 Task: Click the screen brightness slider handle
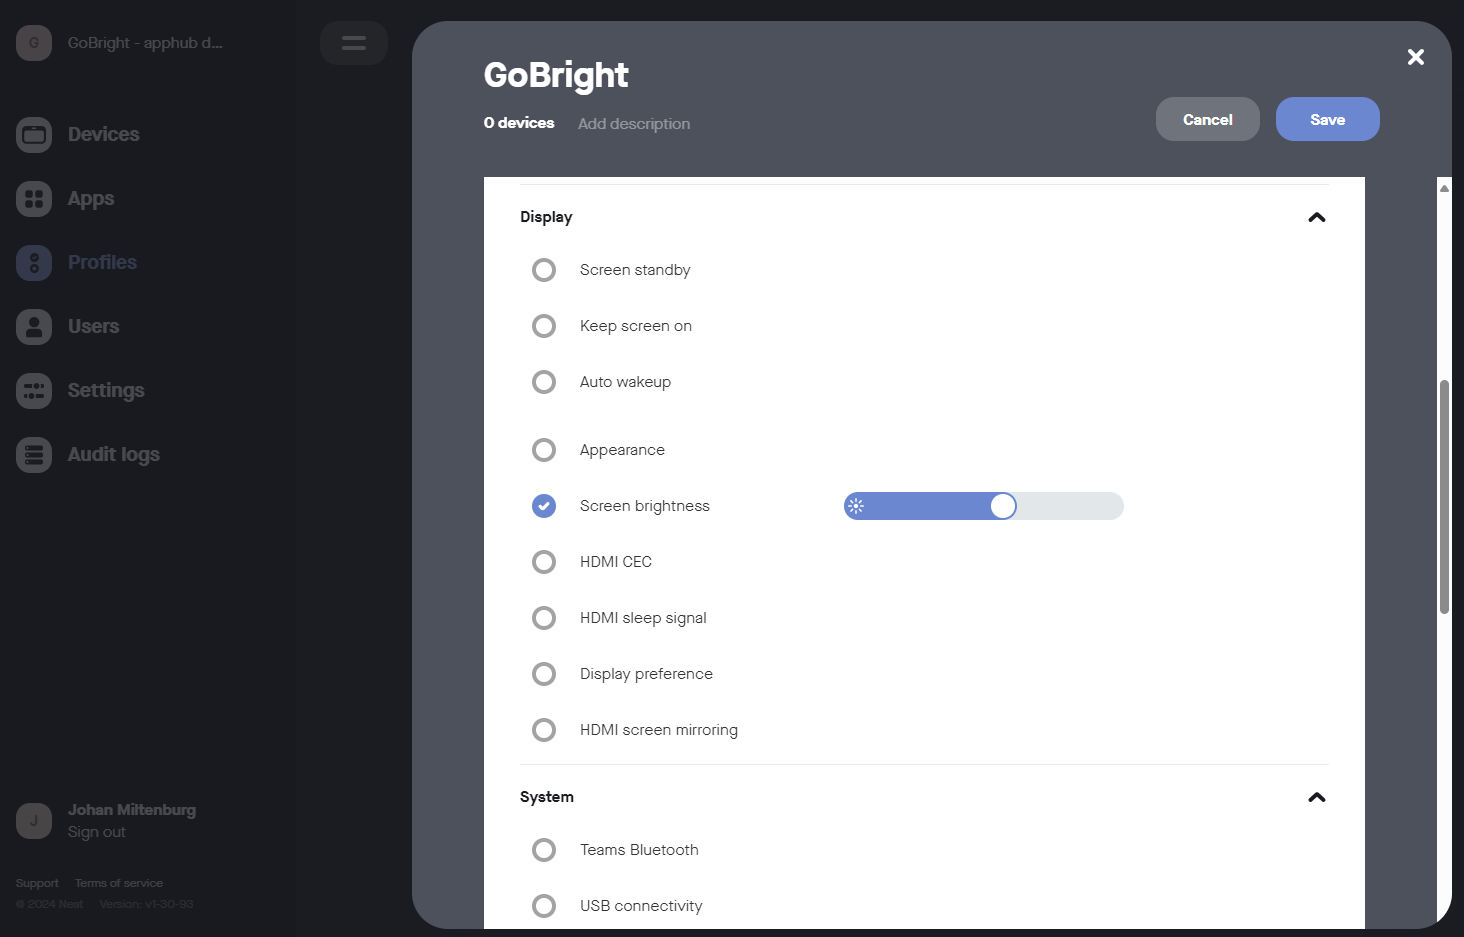1003,506
